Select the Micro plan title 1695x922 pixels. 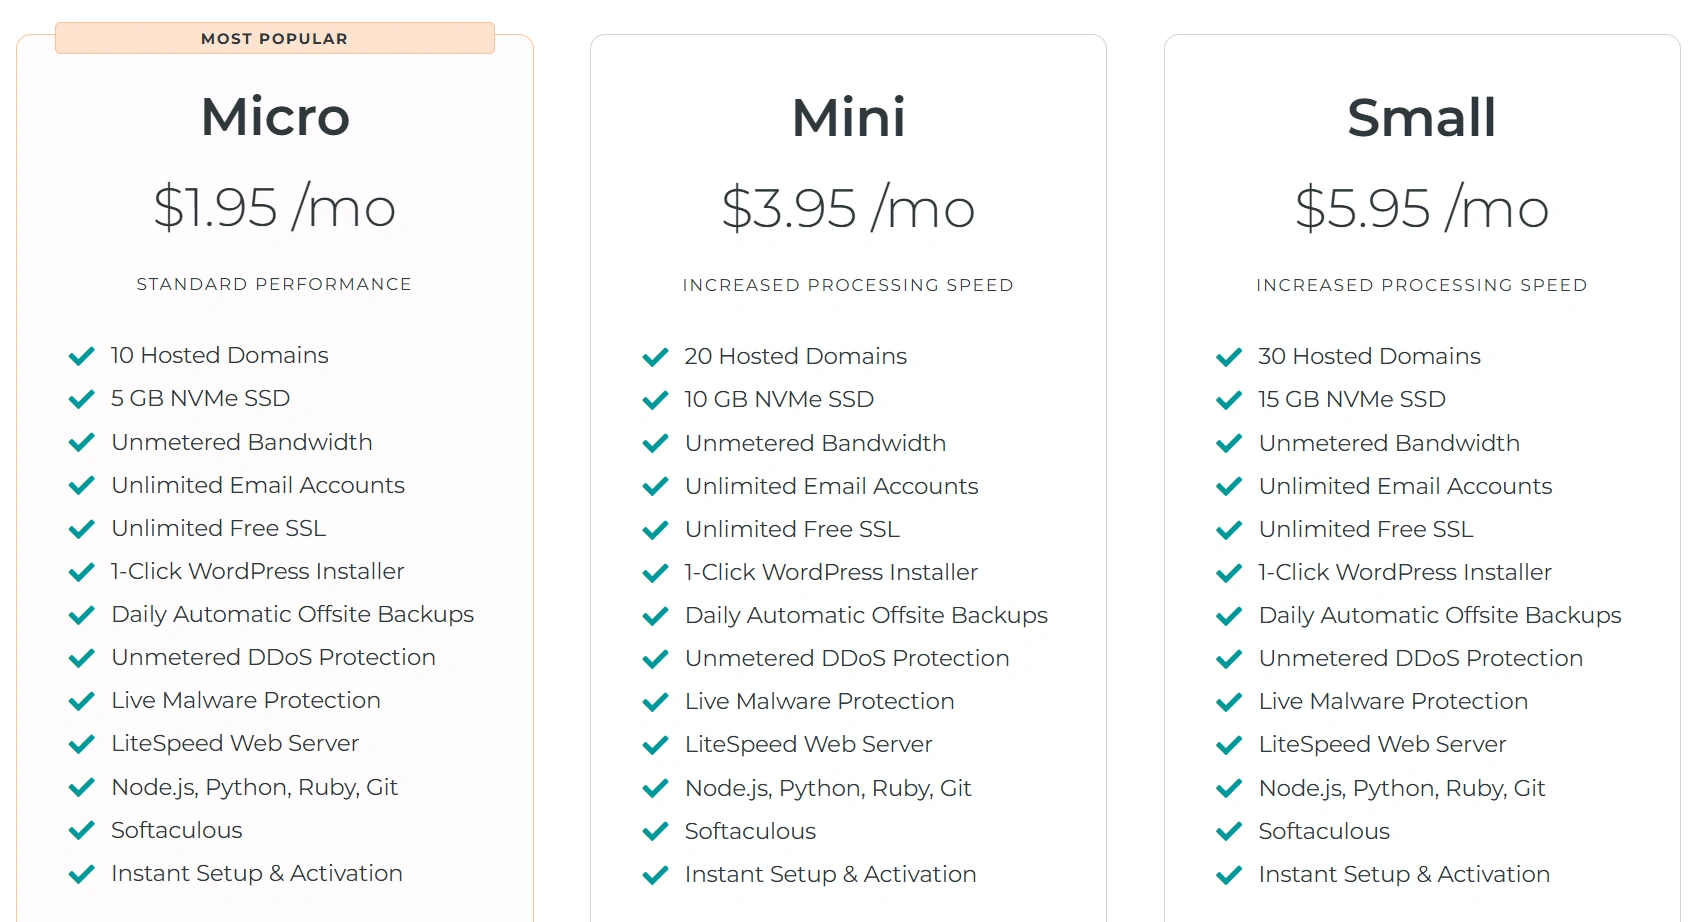[x=275, y=116]
